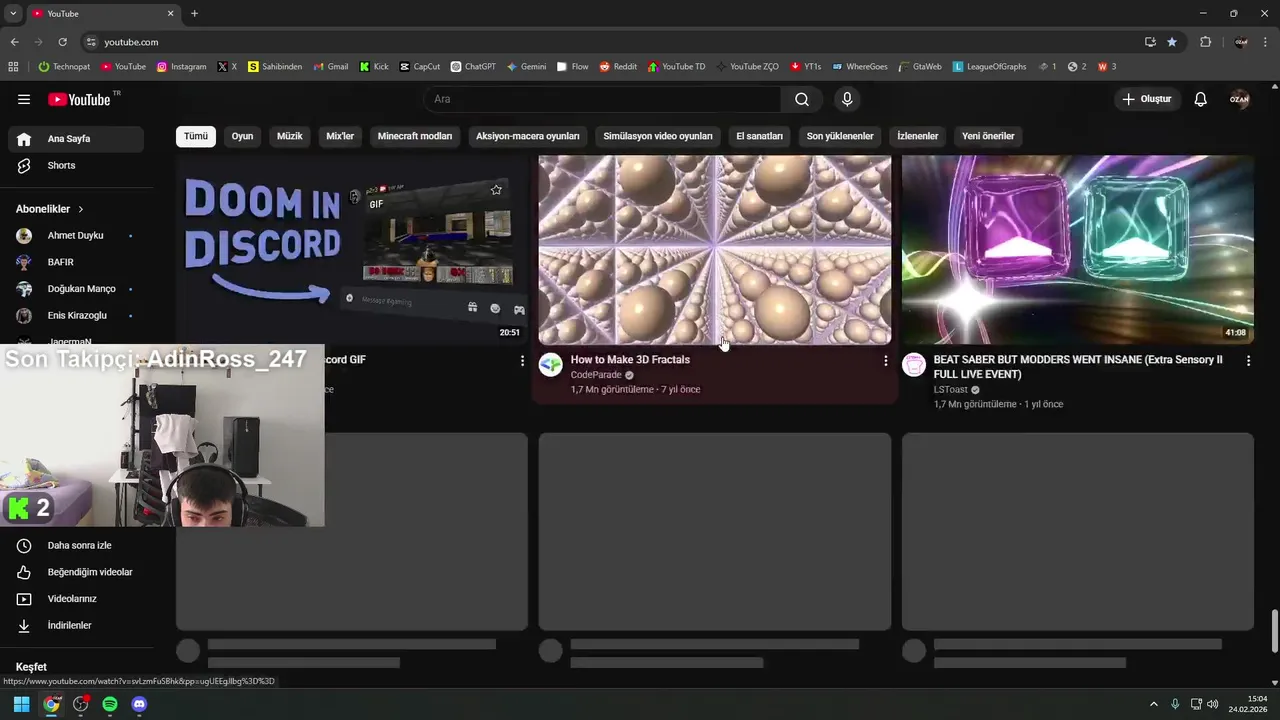Reload the page in Chrome

[62, 42]
